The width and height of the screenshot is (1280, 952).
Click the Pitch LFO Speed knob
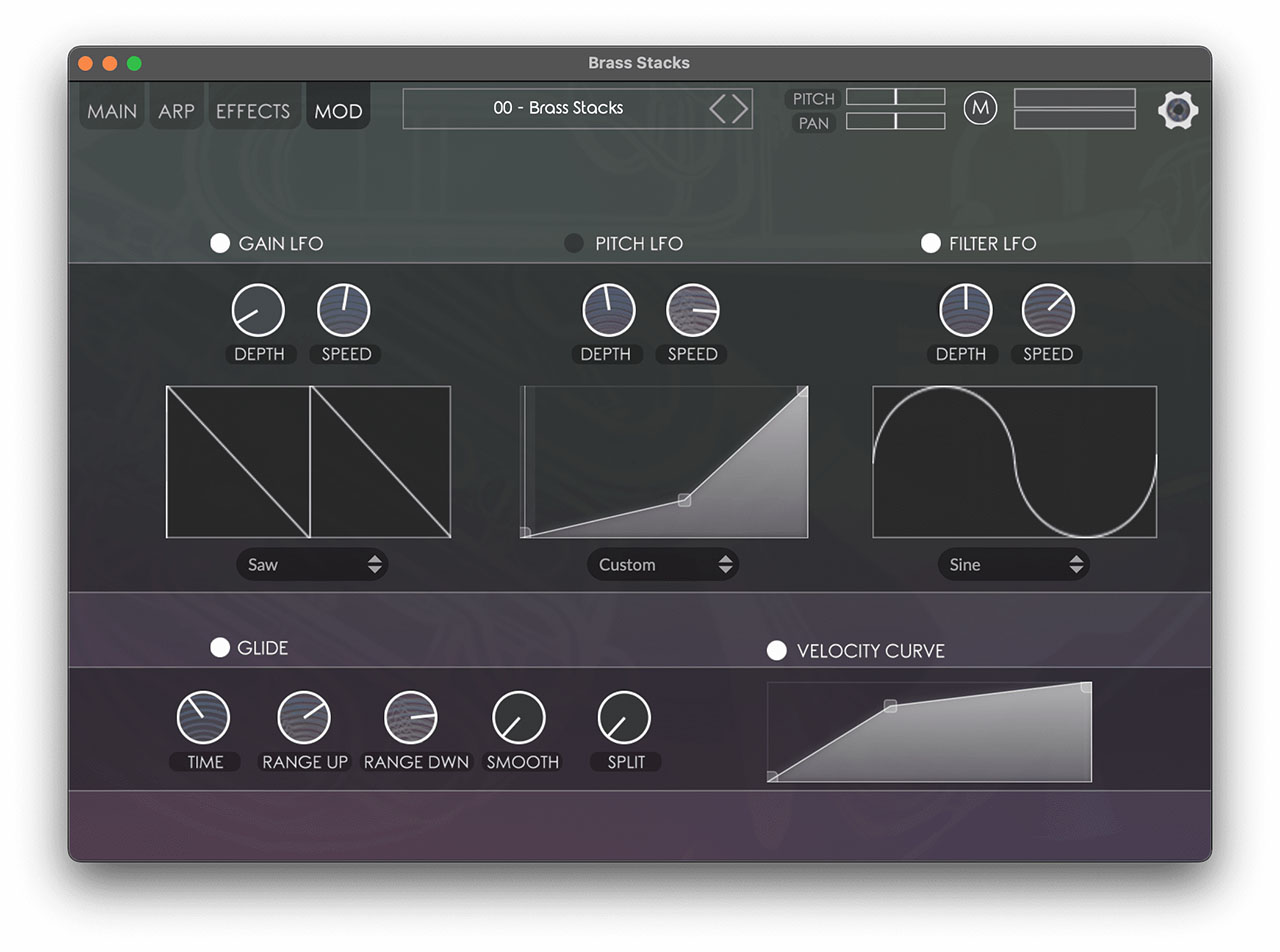click(x=692, y=311)
